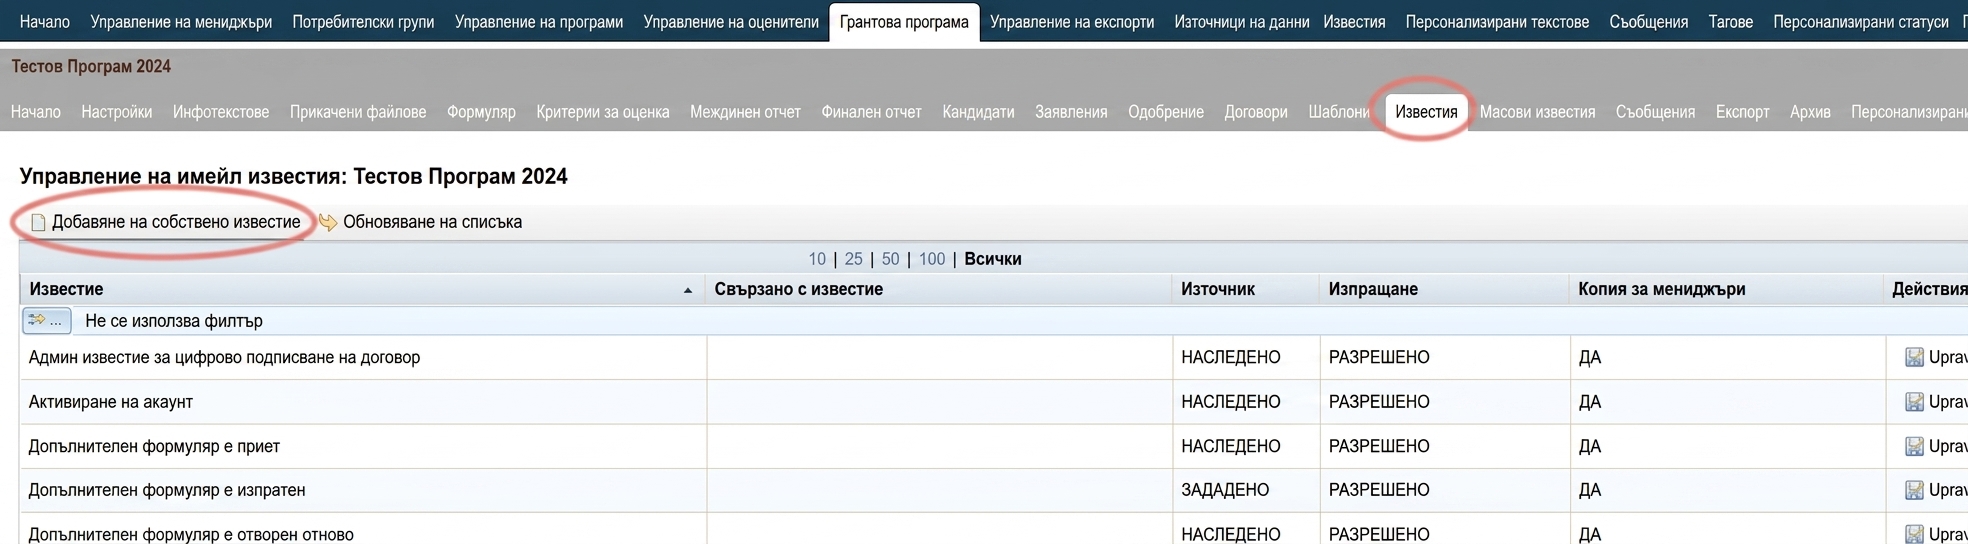The width and height of the screenshot is (1968, 544).
Task: Show 25 items per page
Action: [x=853, y=259]
